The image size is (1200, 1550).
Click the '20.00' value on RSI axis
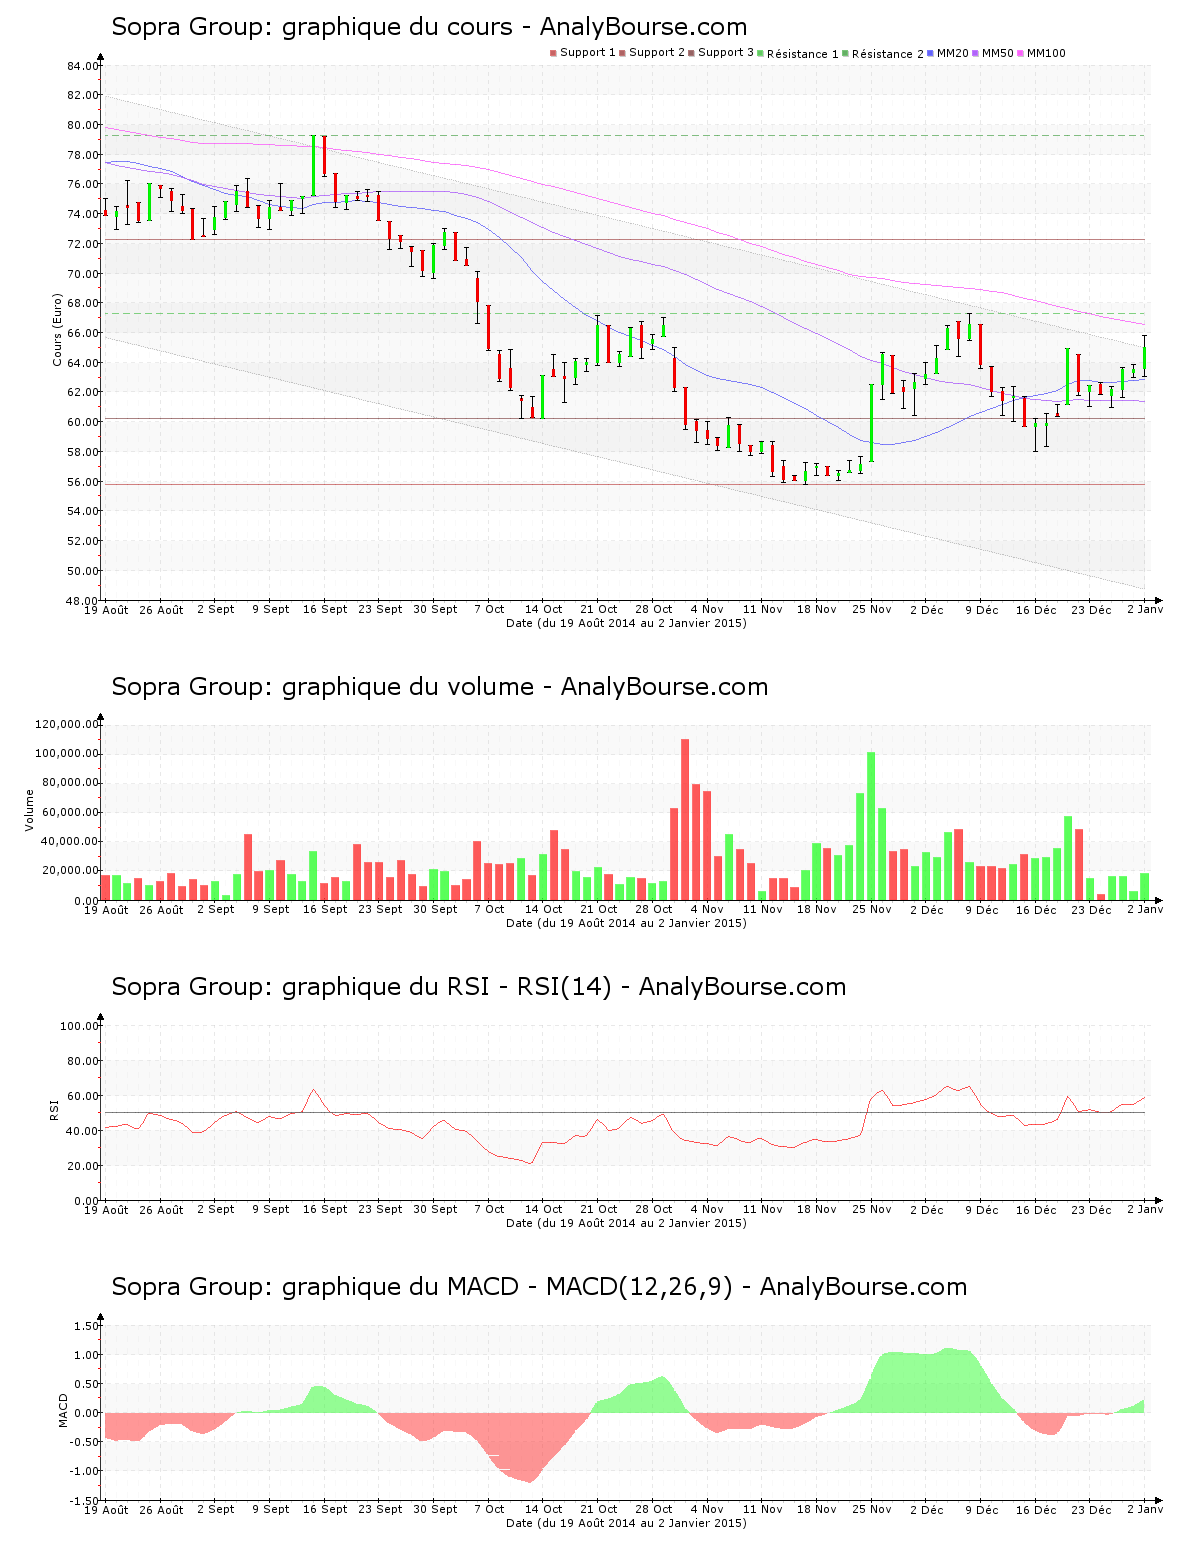coord(83,1166)
